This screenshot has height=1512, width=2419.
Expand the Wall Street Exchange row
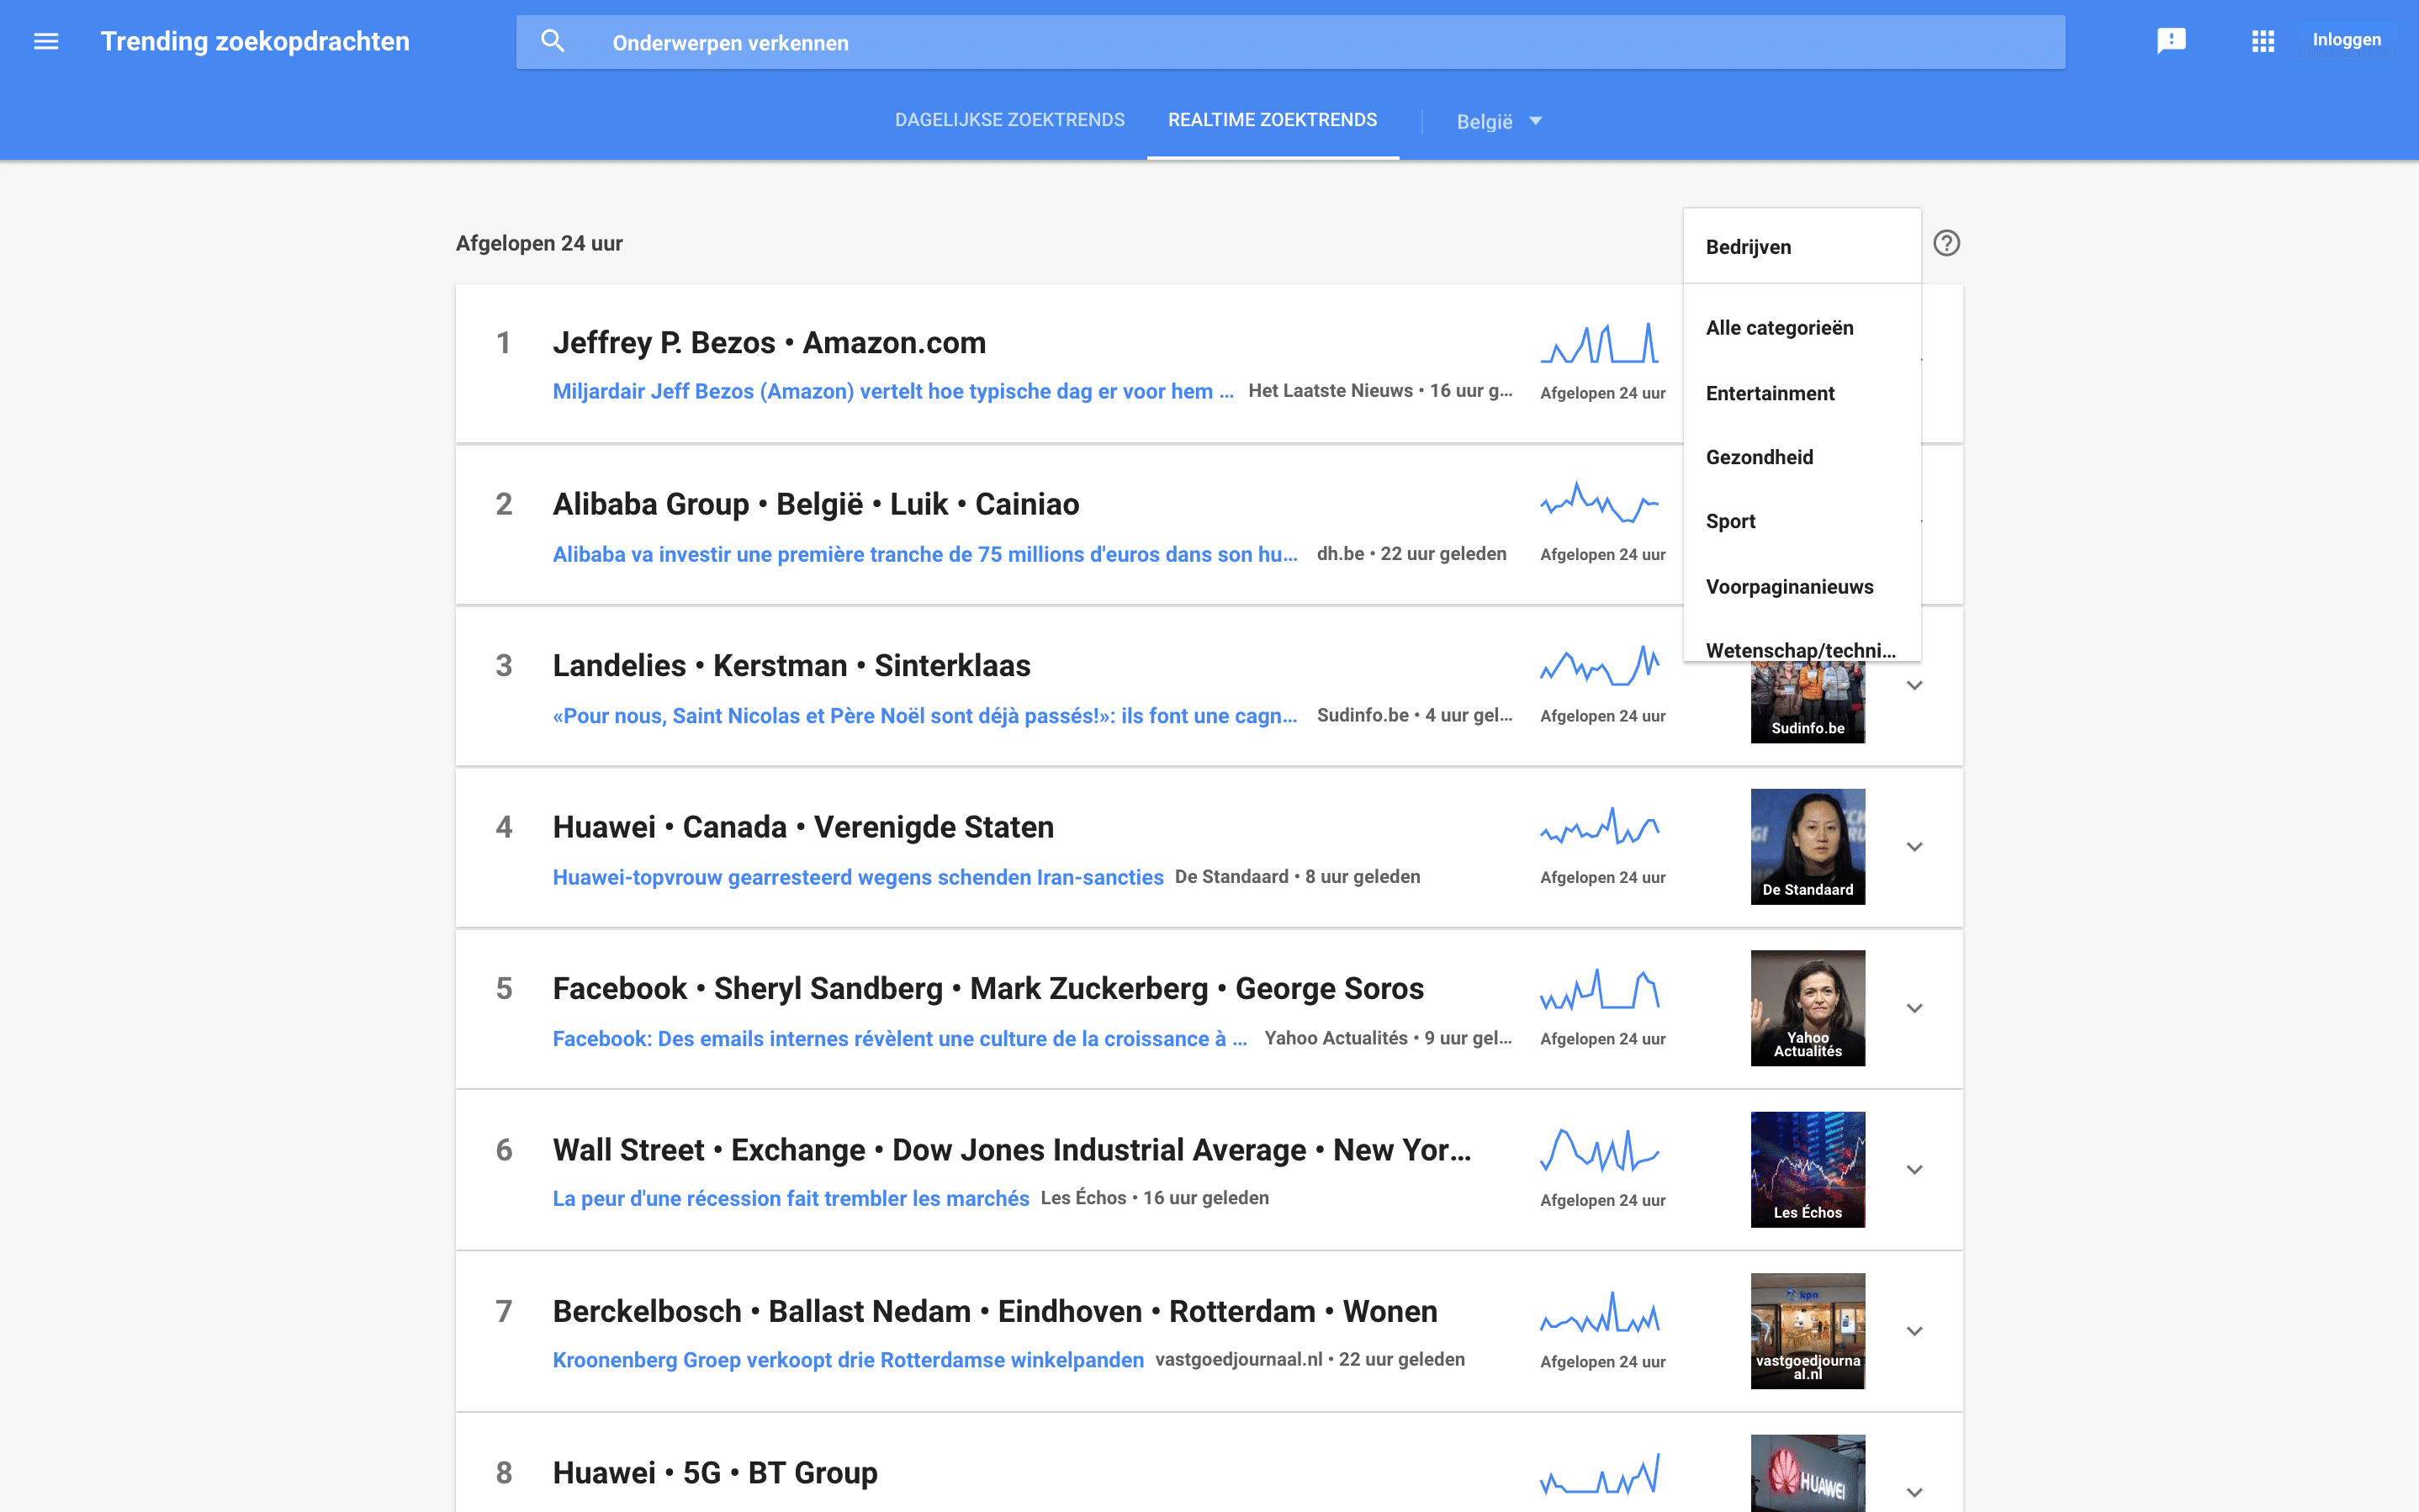click(x=1914, y=1170)
